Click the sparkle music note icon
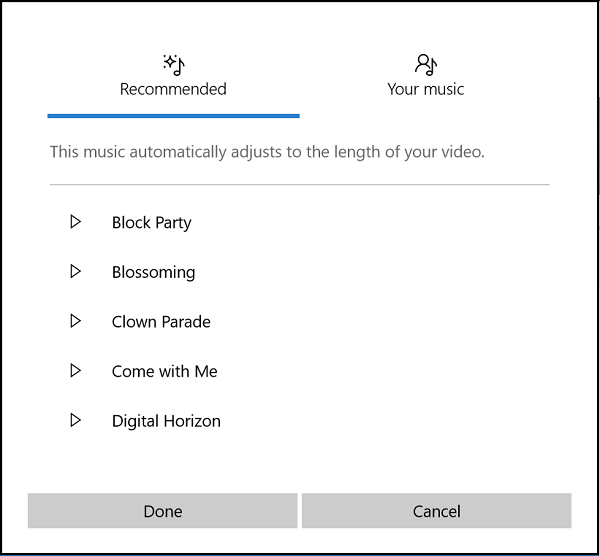 point(173,65)
